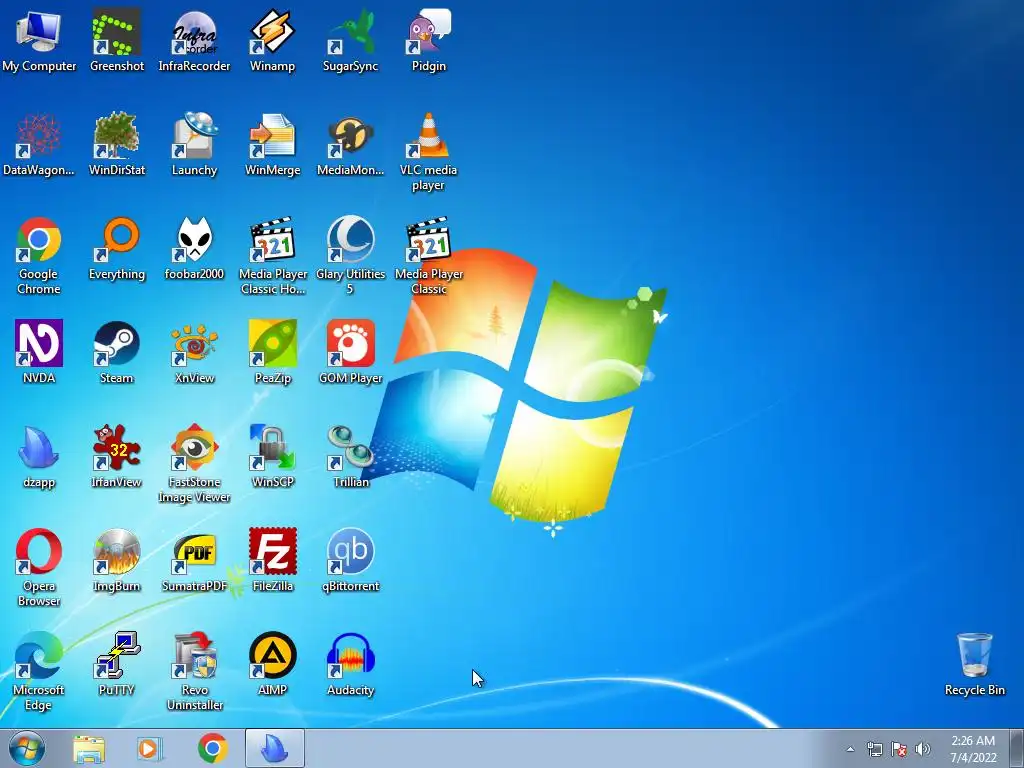Screen dimensions: 1024x768
Task: Click the Steam desktop shortcut
Action: [116, 344]
